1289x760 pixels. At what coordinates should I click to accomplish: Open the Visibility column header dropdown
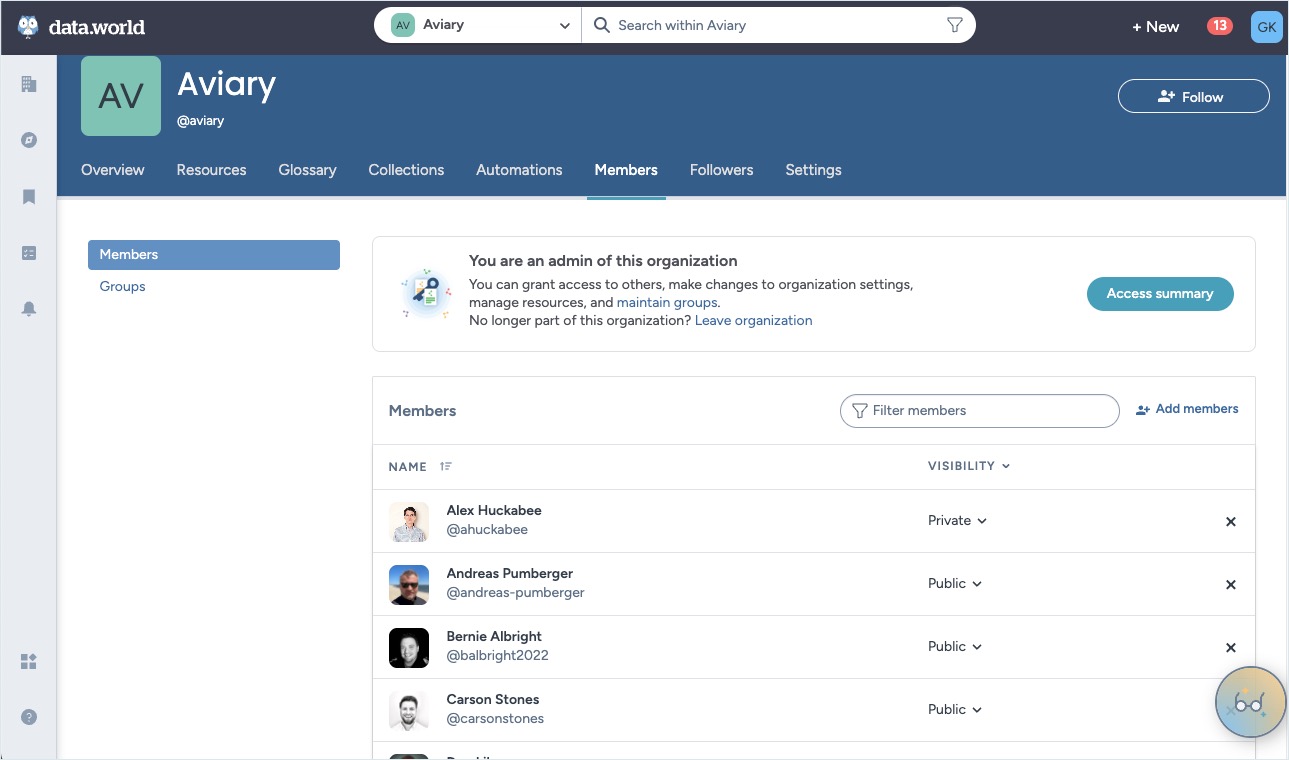click(x=969, y=466)
